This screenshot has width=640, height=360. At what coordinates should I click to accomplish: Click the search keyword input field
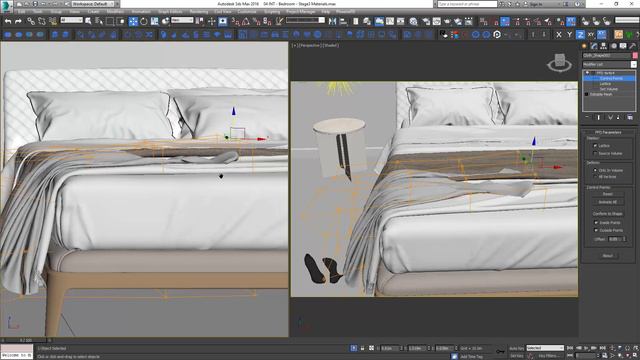pyautogui.click(x=467, y=4)
